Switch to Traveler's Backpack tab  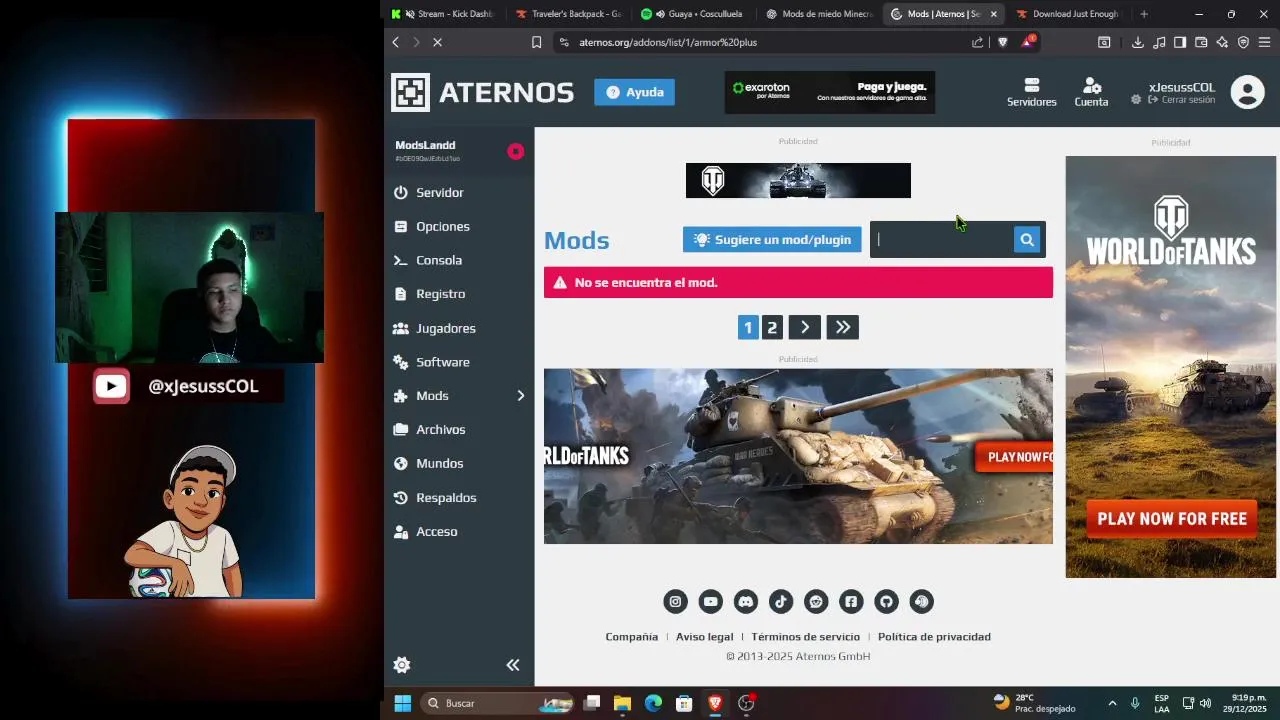tap(568, 14)
